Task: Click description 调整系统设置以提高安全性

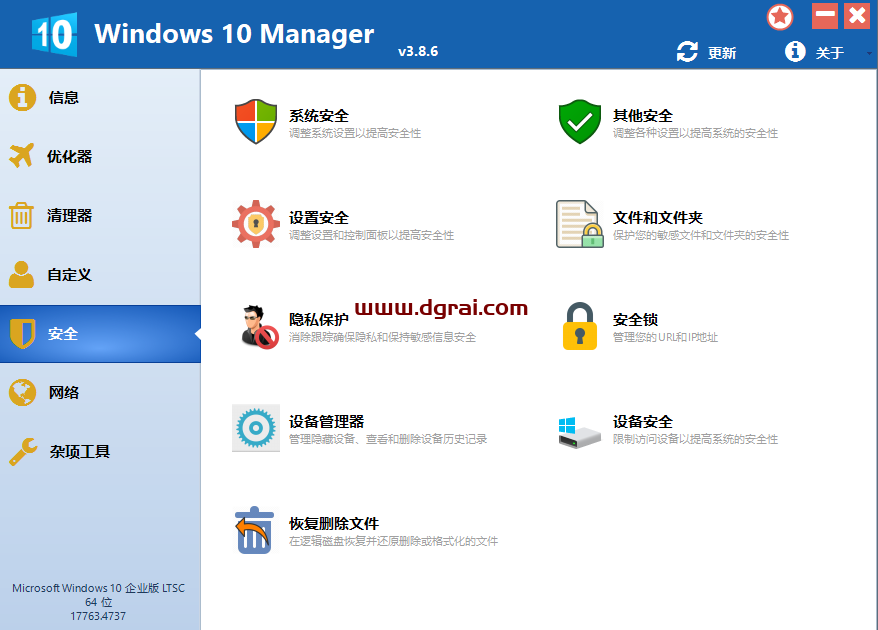Action: click(x=355, y=133)
